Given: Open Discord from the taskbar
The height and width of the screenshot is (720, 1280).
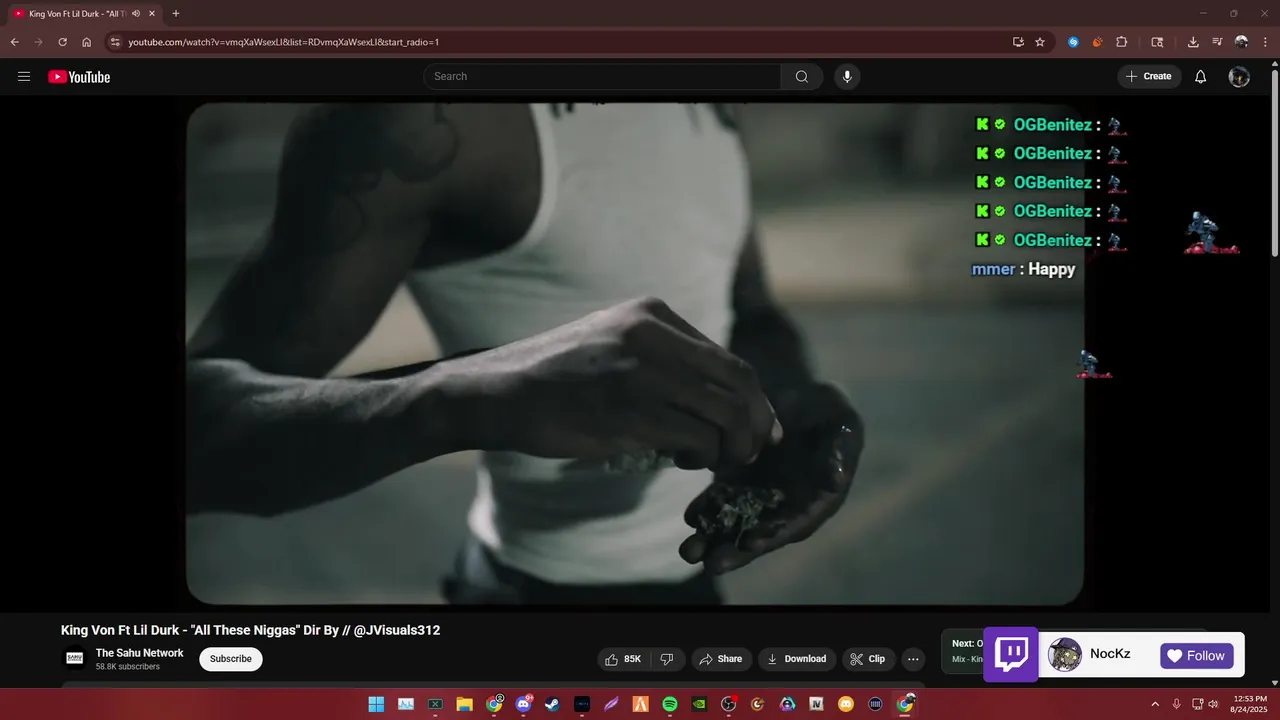Looking at the screenshot, I should pos(523,704).
